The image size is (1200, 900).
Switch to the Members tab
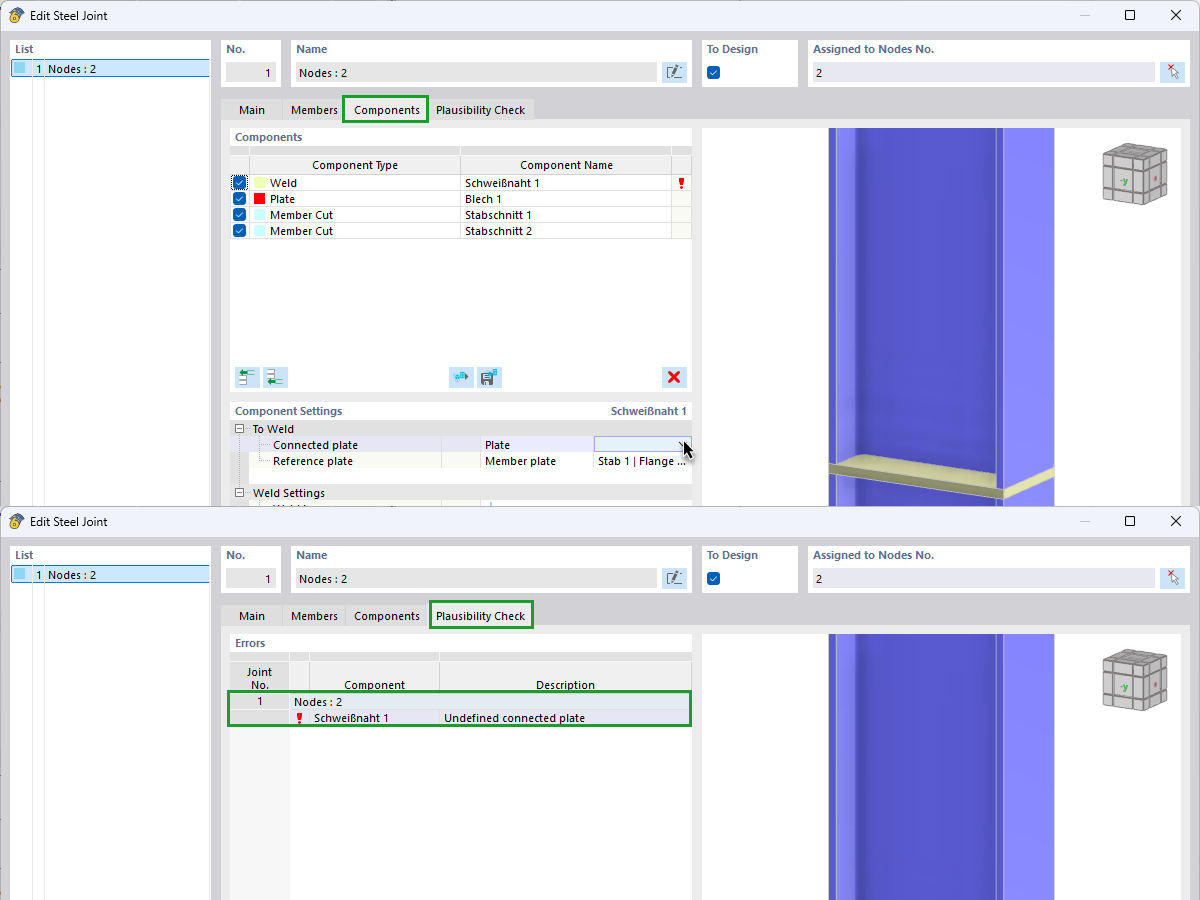[x=314, y=109]
